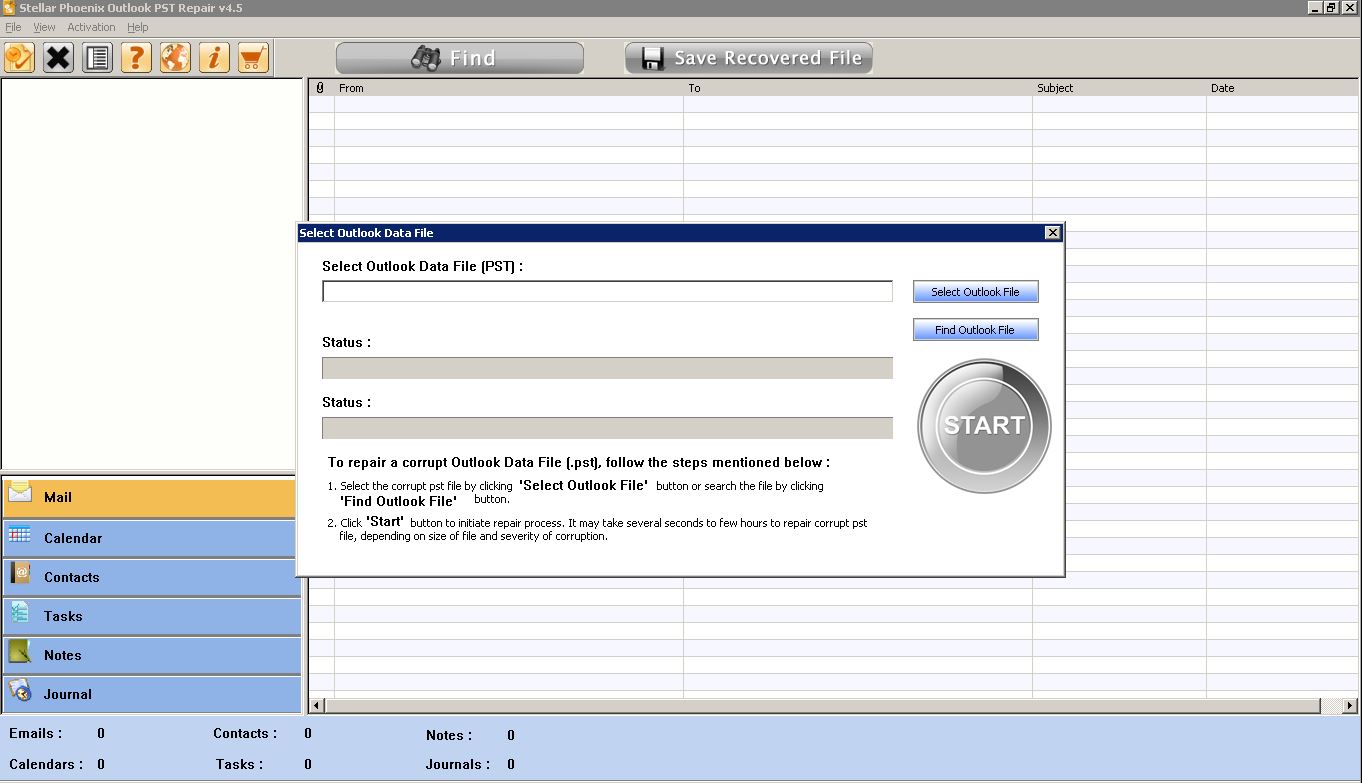The width and height of the screenshot is (1362, 783).
Task: Open the File menu
Action: click(13, 27)
